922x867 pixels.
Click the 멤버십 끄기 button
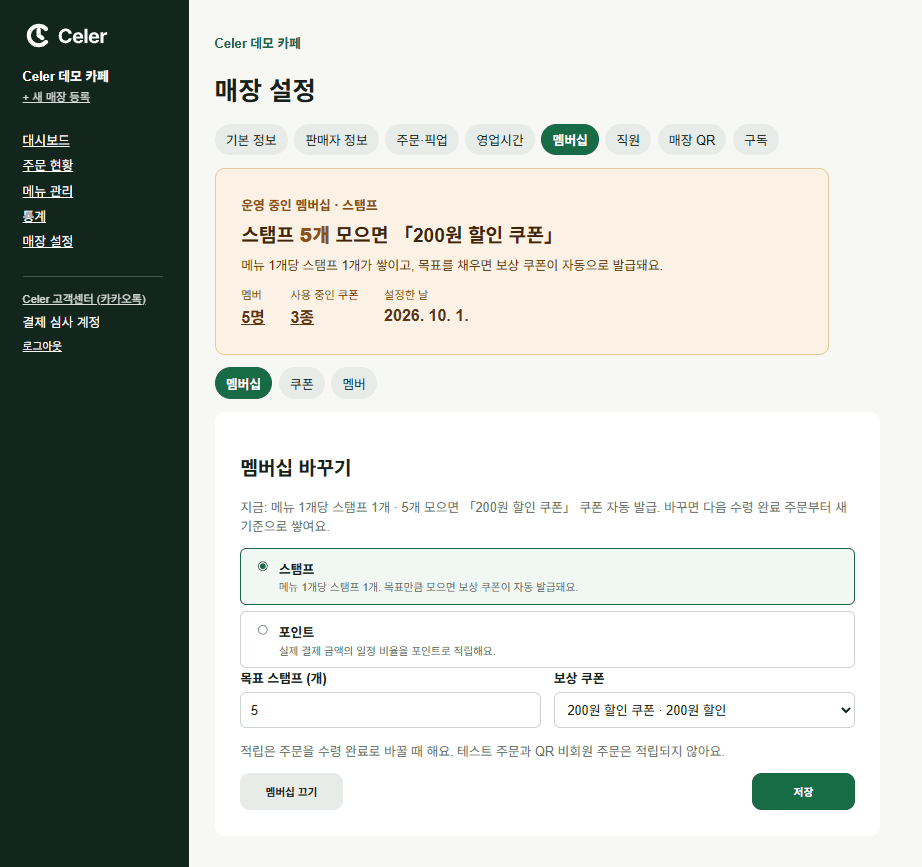(x=291, y=792)
